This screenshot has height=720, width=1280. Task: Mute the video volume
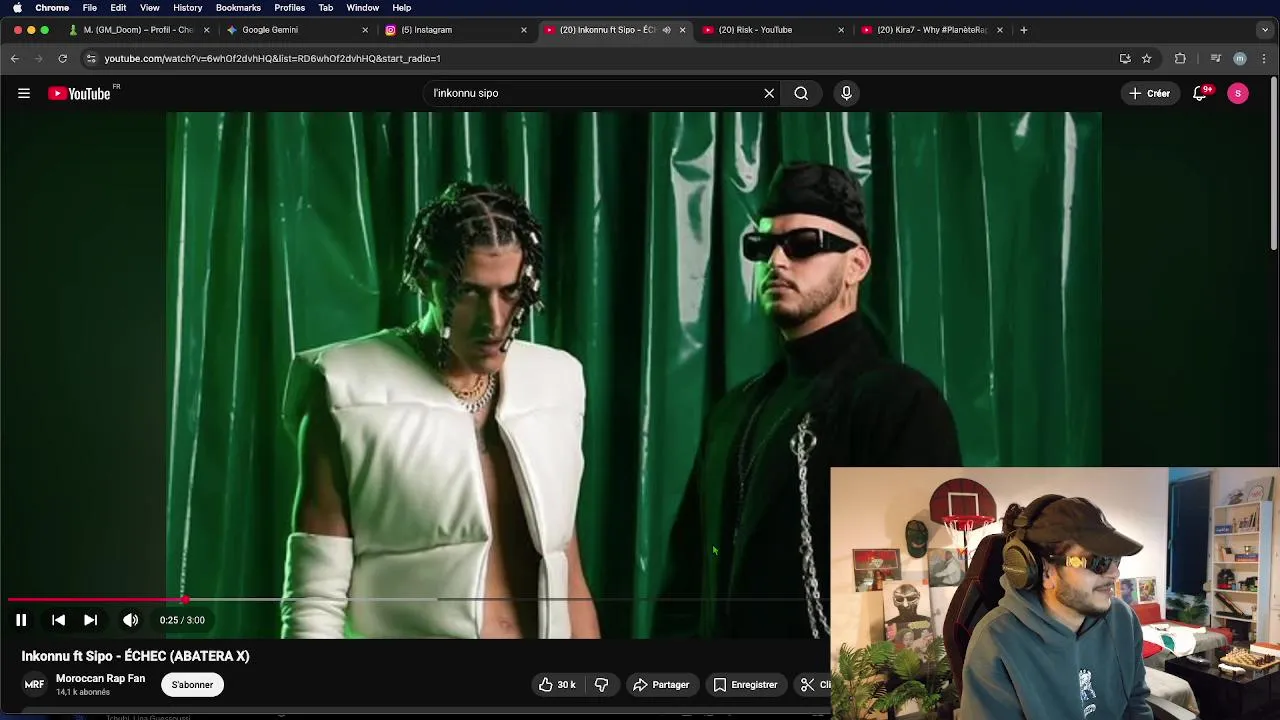click(x=131, y=620)
